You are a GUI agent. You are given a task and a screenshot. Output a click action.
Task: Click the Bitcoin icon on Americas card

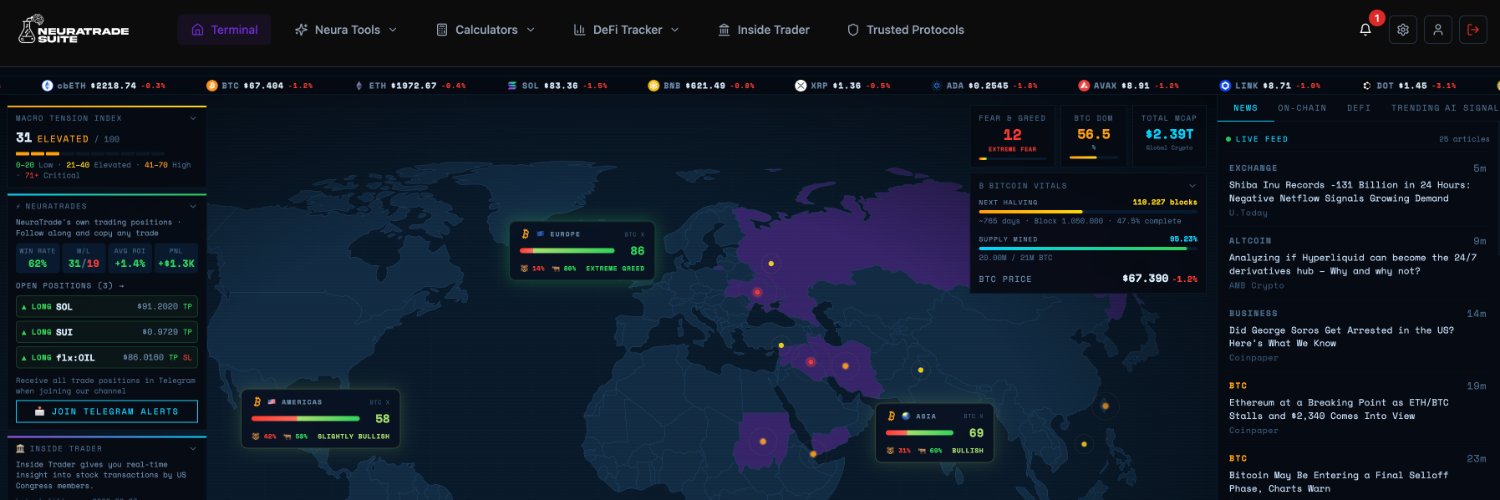[x=257, y=402]
